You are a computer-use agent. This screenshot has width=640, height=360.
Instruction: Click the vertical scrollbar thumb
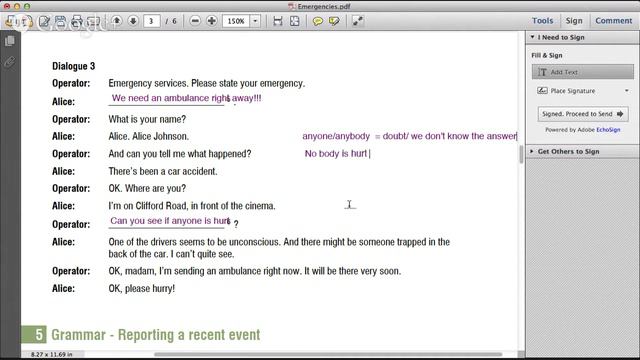pos(521,154)
